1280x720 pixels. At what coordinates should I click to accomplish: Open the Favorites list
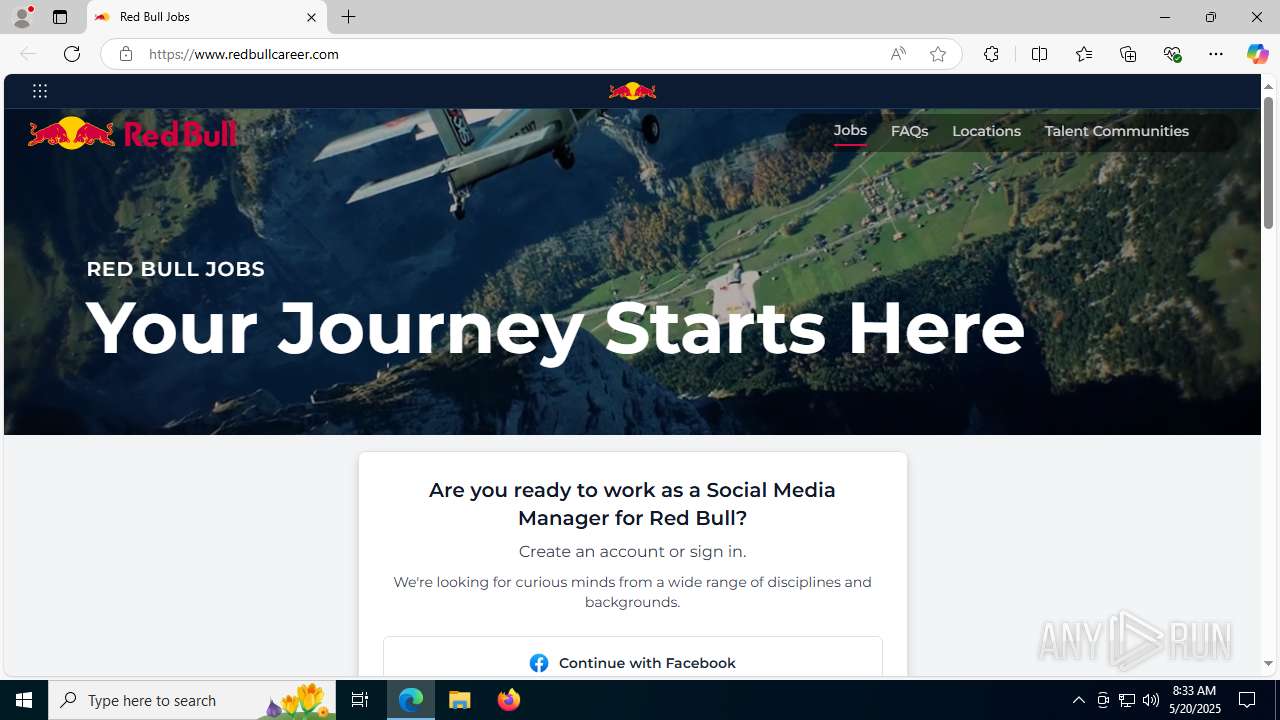pos(1083,54)
